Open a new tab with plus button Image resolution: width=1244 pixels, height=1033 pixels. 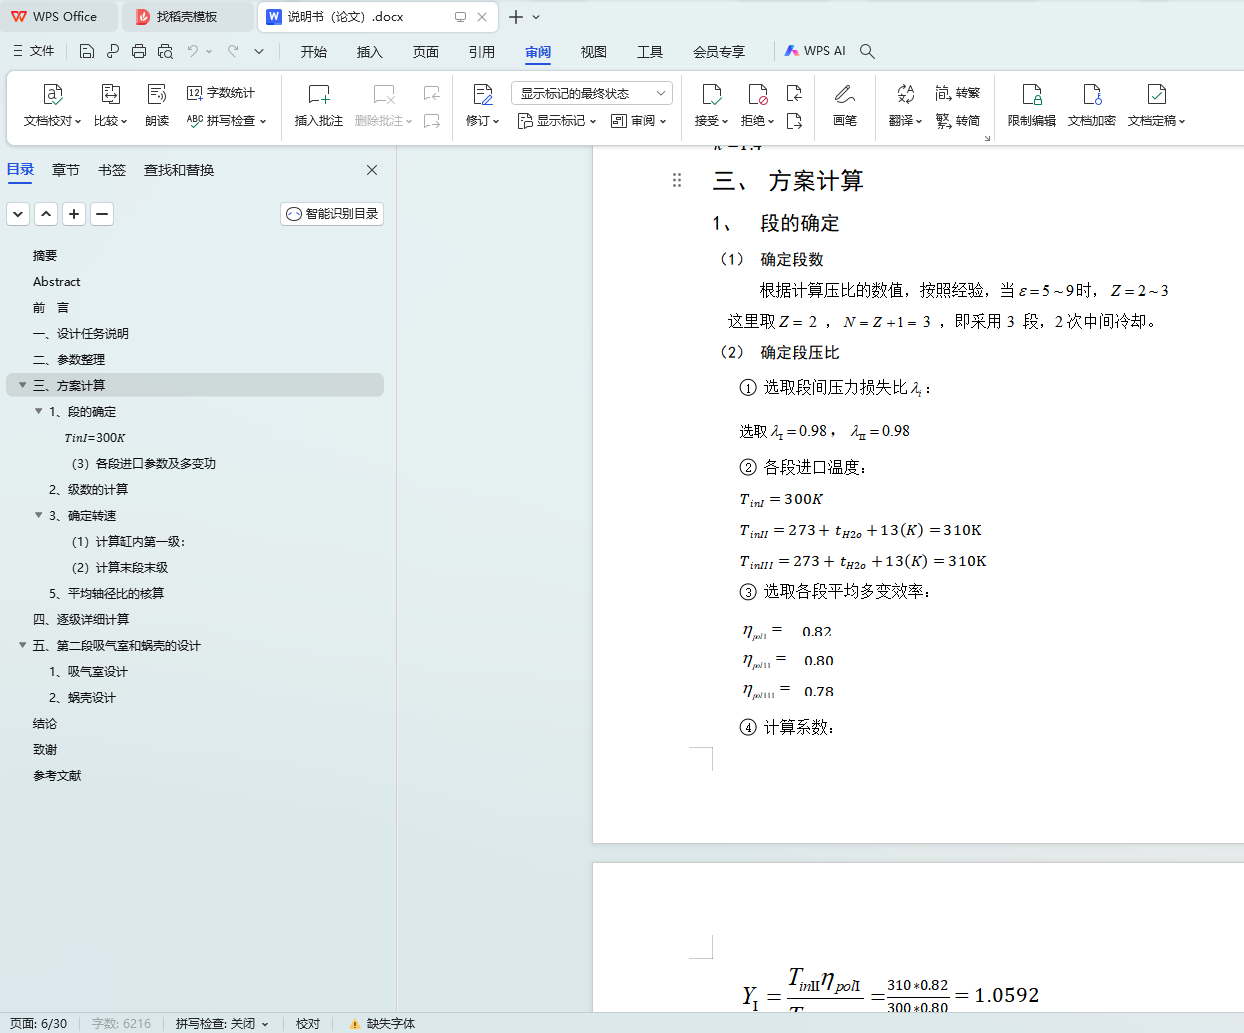tap(516, 17)
